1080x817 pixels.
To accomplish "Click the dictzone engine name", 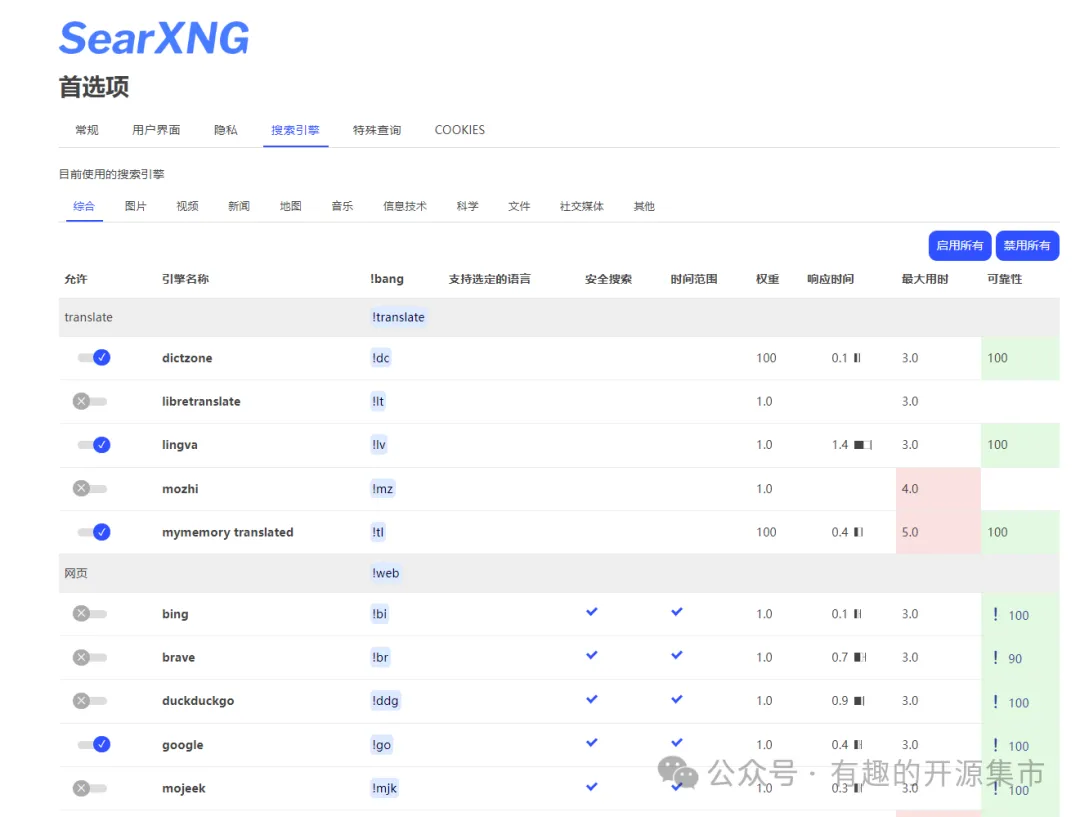I will (187, 358).
